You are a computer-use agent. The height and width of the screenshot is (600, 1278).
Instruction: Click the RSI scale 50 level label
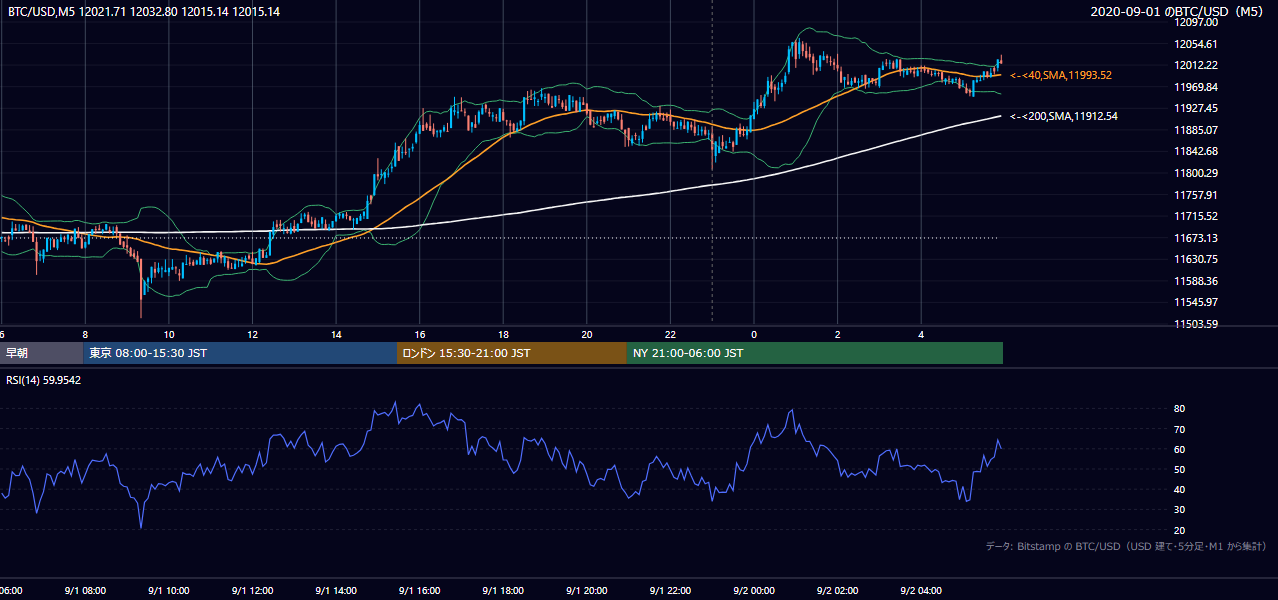tap(1179, 469)
